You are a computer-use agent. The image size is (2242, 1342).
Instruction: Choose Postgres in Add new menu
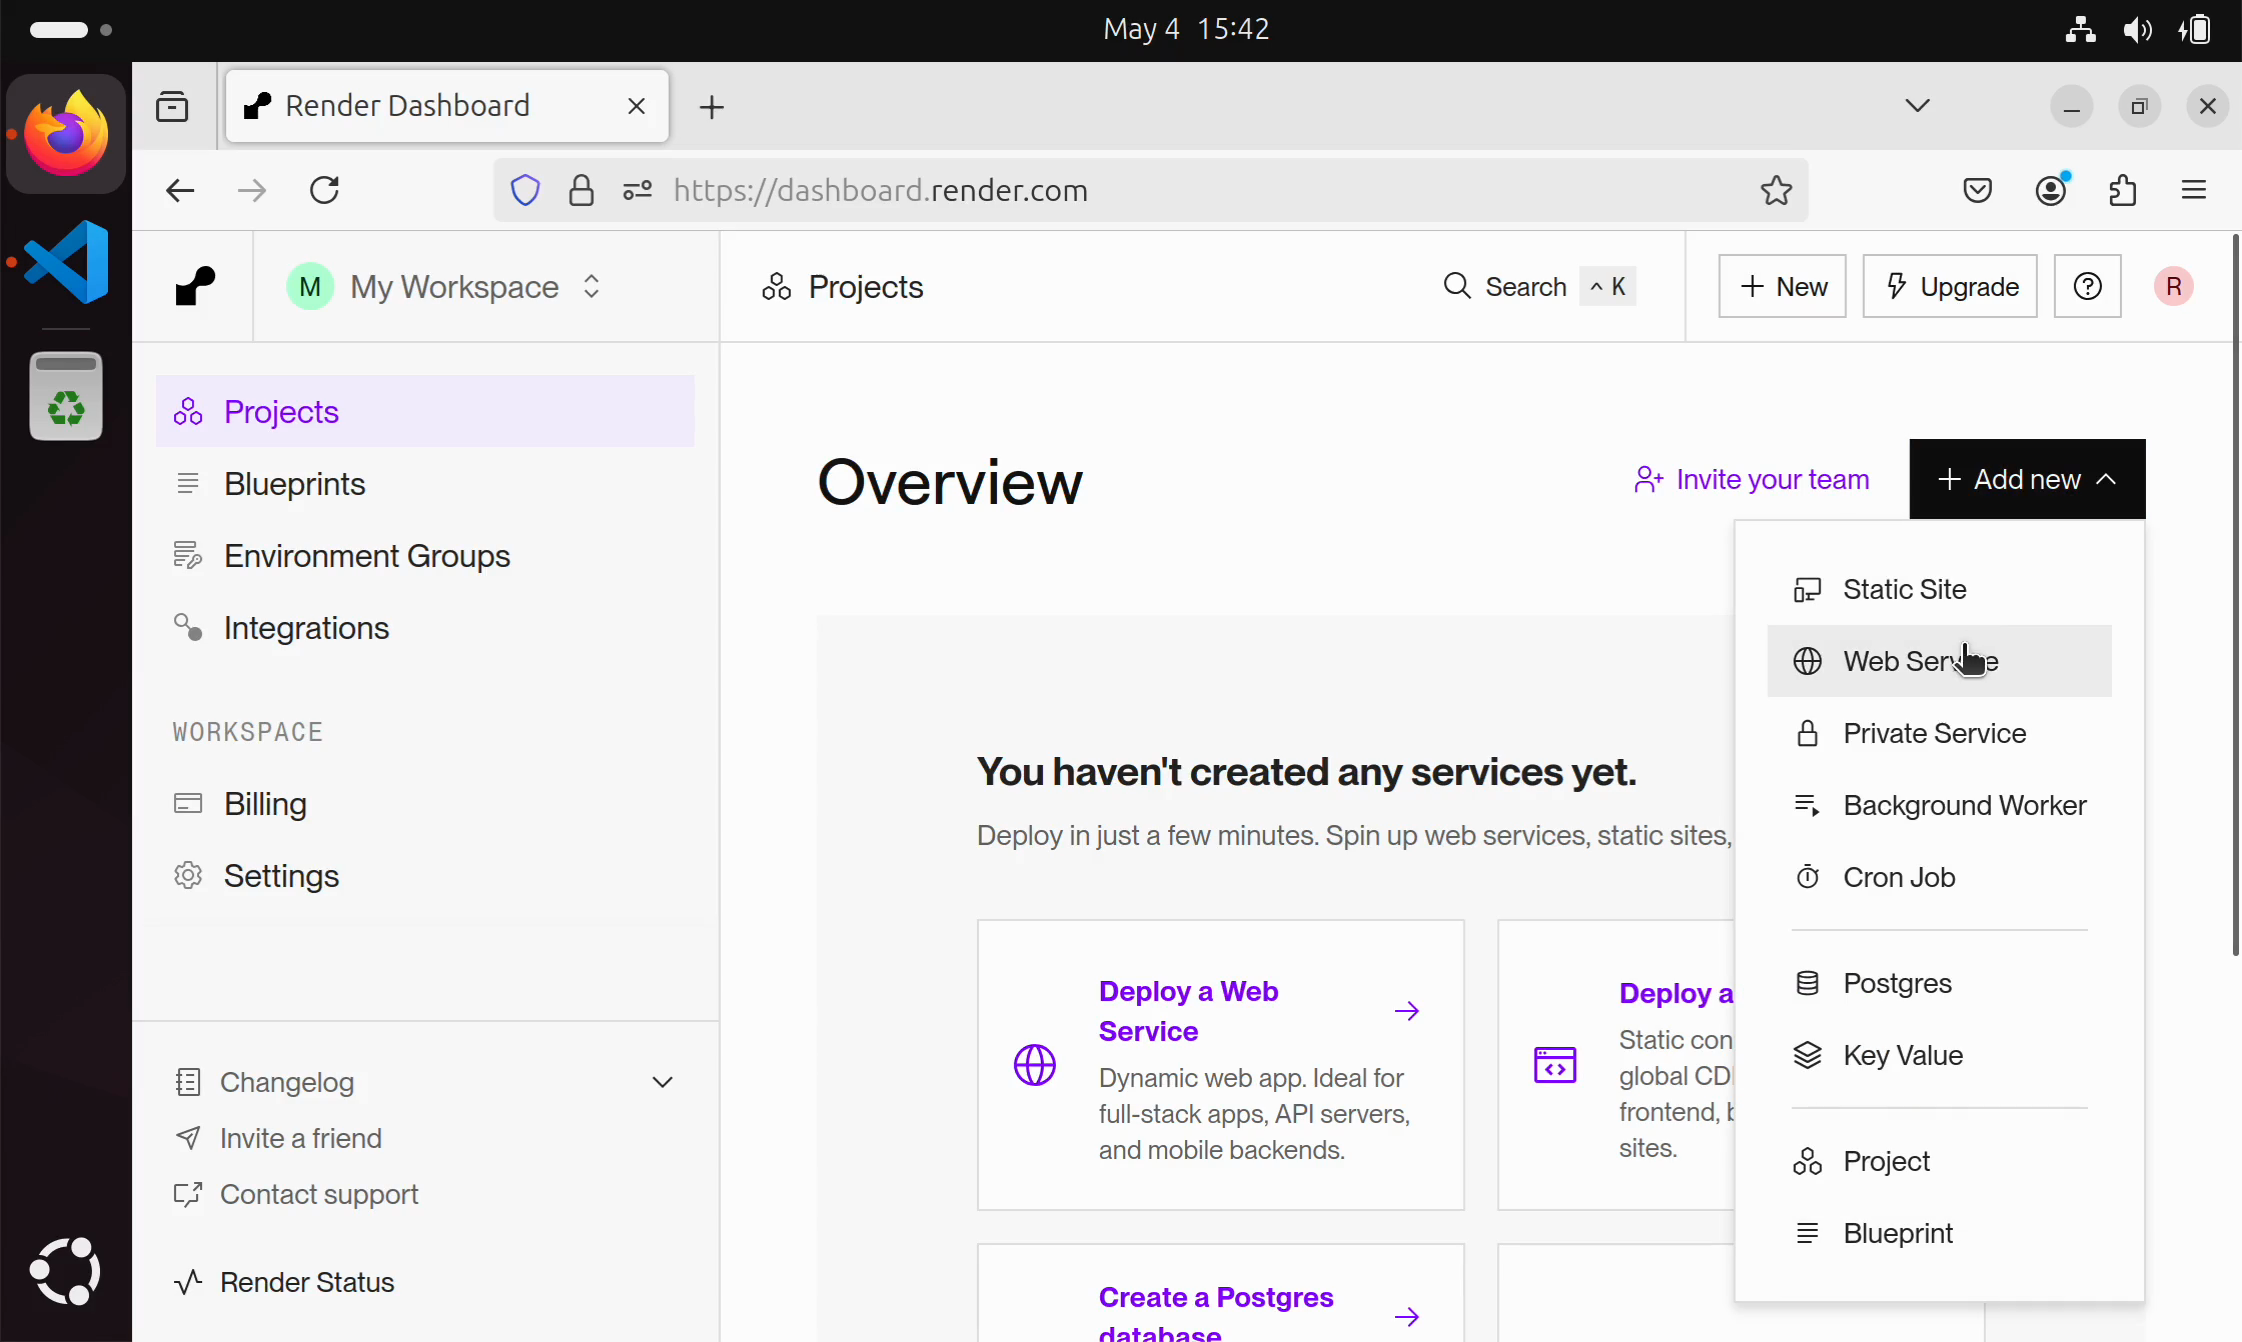pyautogui.click(x=1897, y=983)
